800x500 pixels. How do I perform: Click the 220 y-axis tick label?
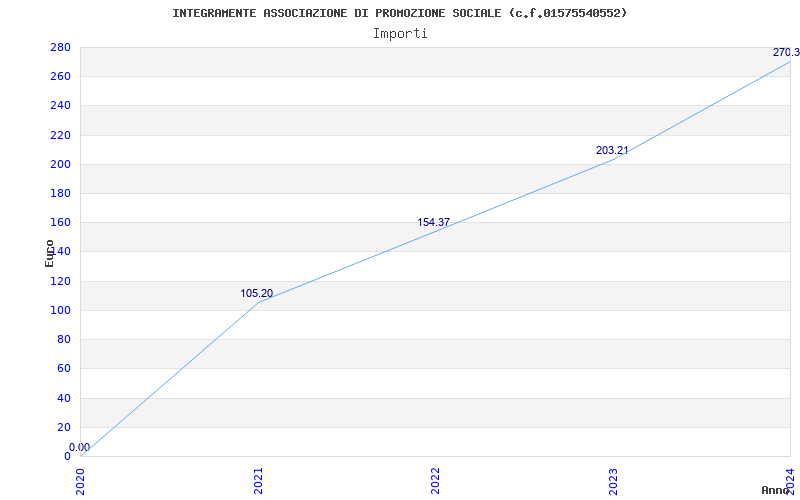[x=60, y=135]
